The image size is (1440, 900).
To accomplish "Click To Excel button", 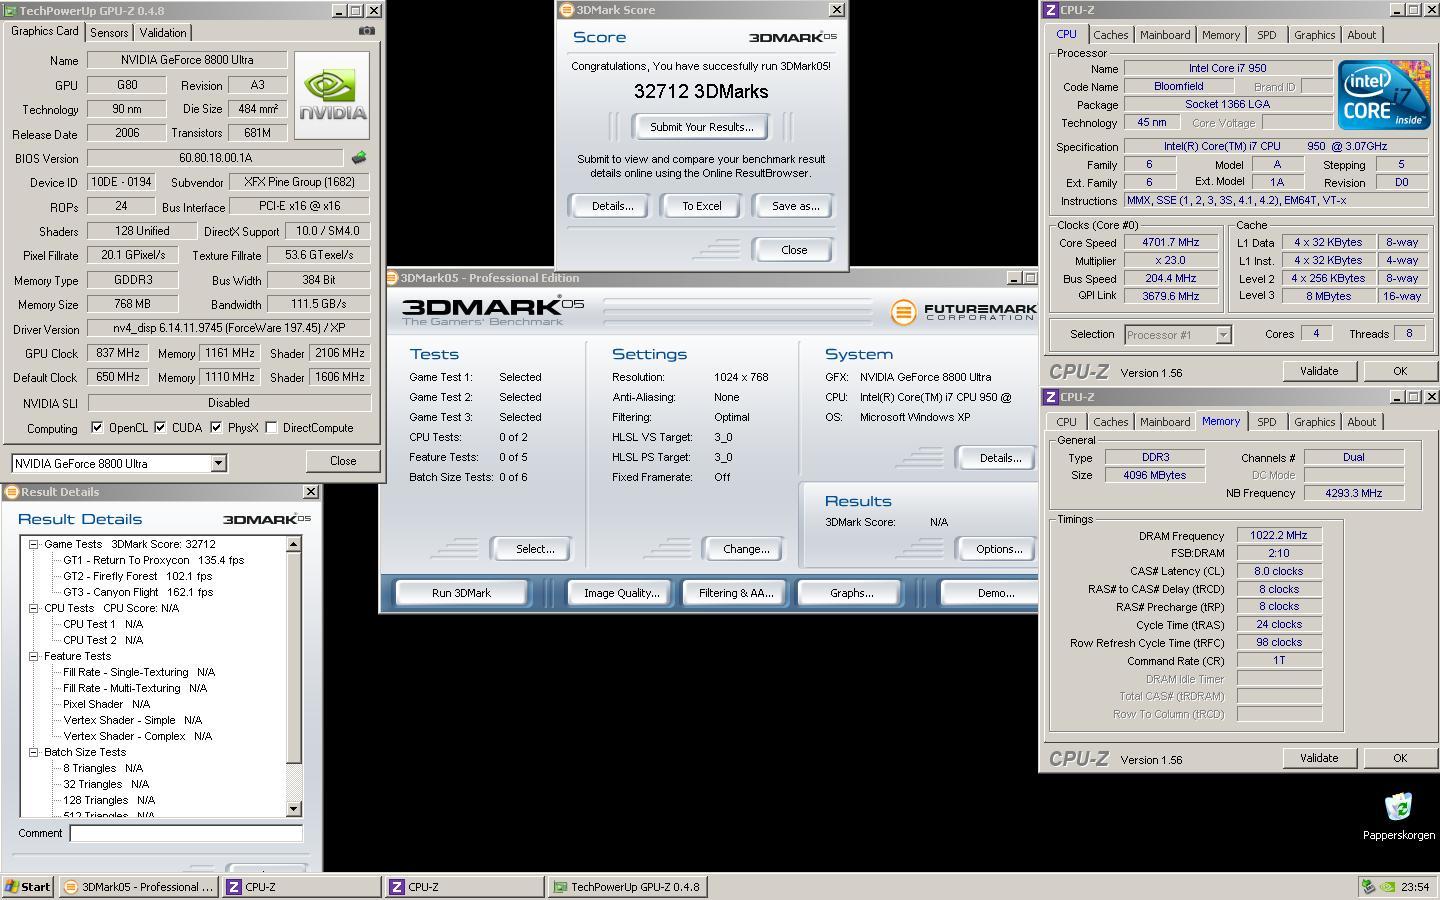I will (x=701, y=206).
